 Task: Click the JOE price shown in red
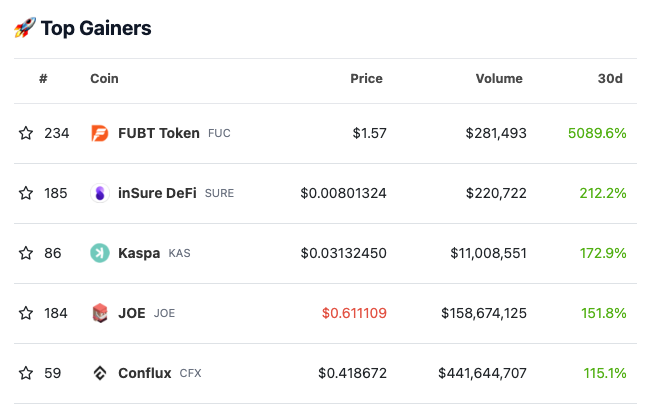pos(354,313)
